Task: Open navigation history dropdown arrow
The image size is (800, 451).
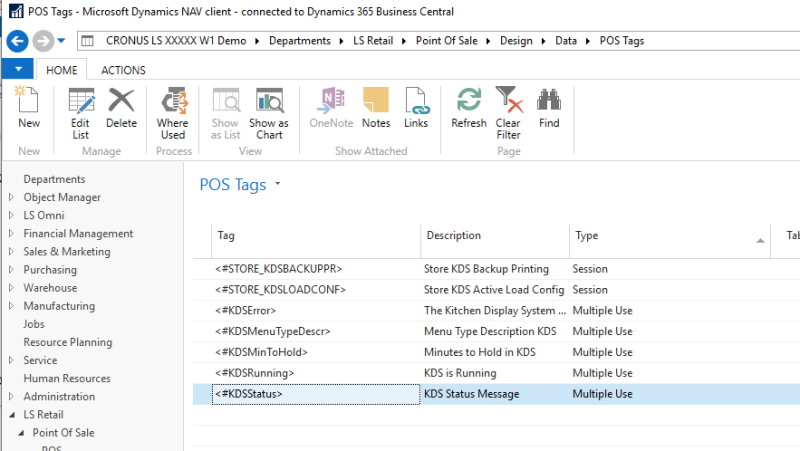Action: tap(61, 41)
